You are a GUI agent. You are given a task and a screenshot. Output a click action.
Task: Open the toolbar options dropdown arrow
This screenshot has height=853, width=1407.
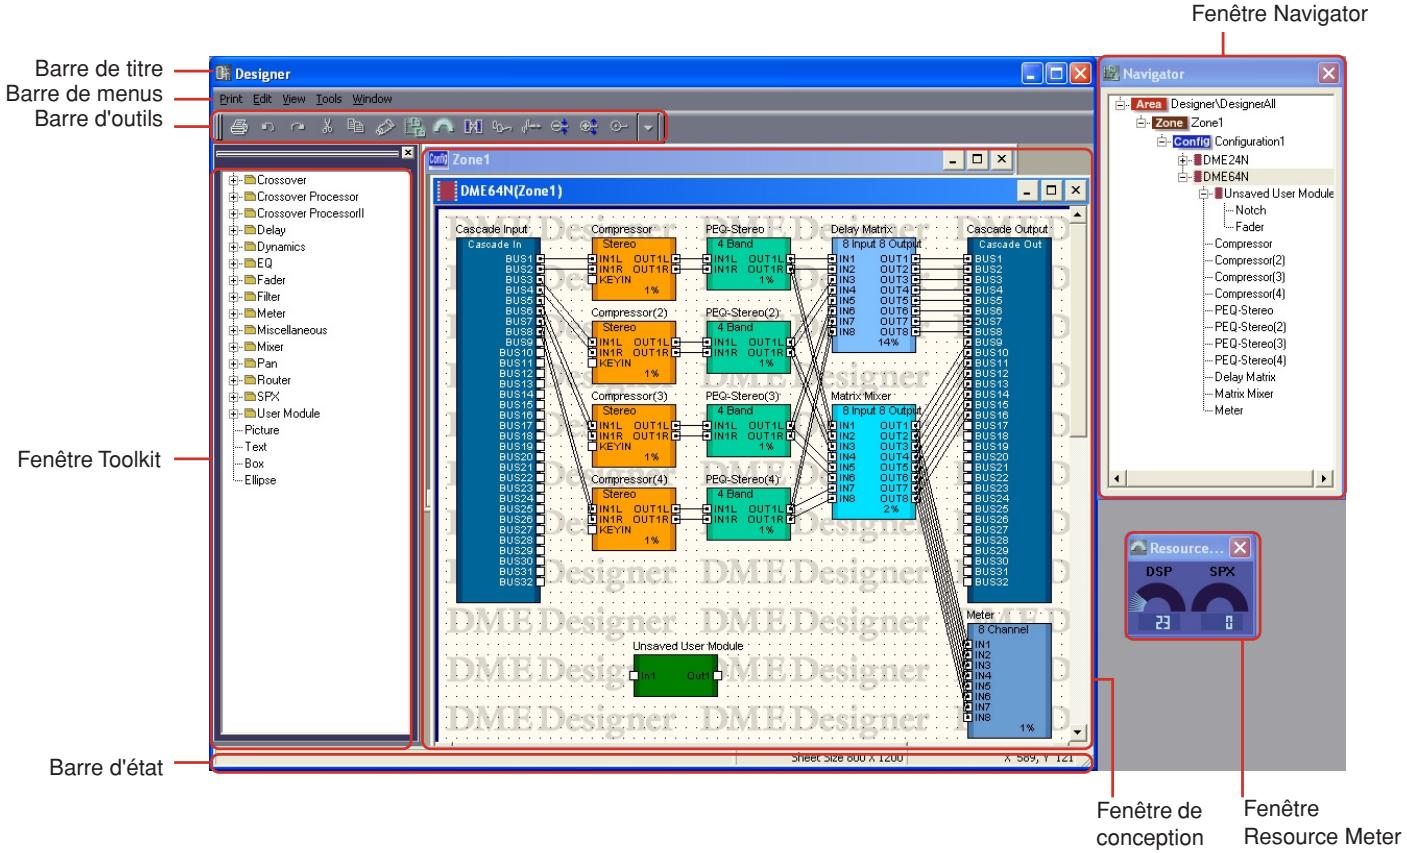649,128
